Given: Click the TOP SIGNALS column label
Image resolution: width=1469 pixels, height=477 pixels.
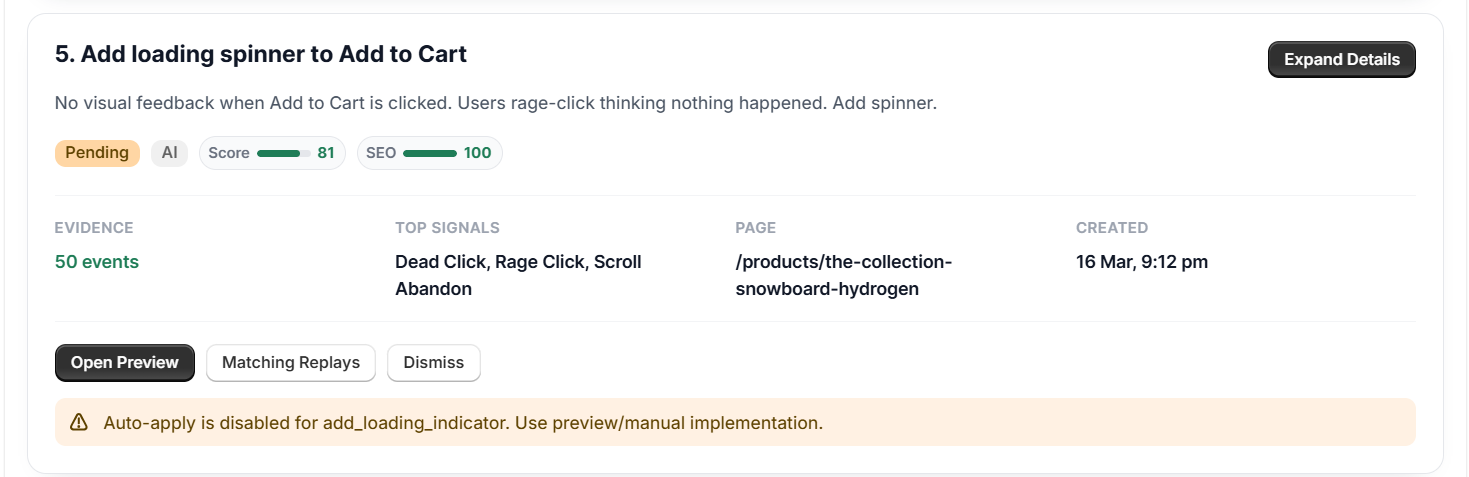Looking at the screenshot, I should (447, 228).
